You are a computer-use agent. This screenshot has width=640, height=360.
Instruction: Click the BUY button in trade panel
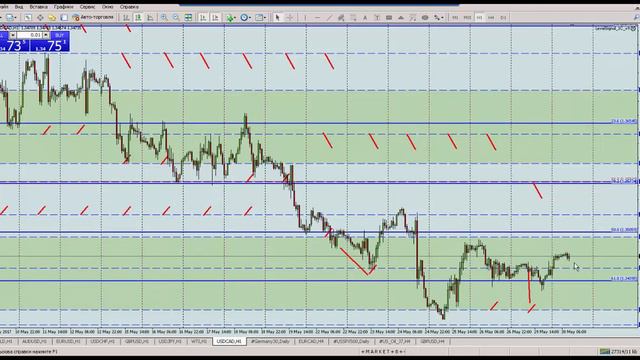(x=60, y=36)
